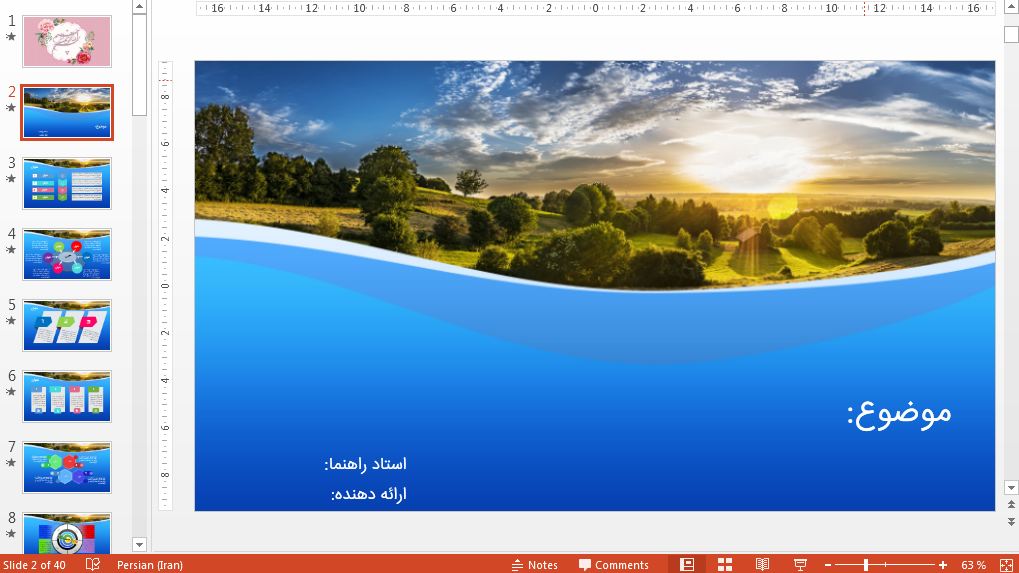Image resolution: width=1019 pixels, height=573 pixels.
Task: Click the animation star icon beside slide 7
Action: pos(11,463)
